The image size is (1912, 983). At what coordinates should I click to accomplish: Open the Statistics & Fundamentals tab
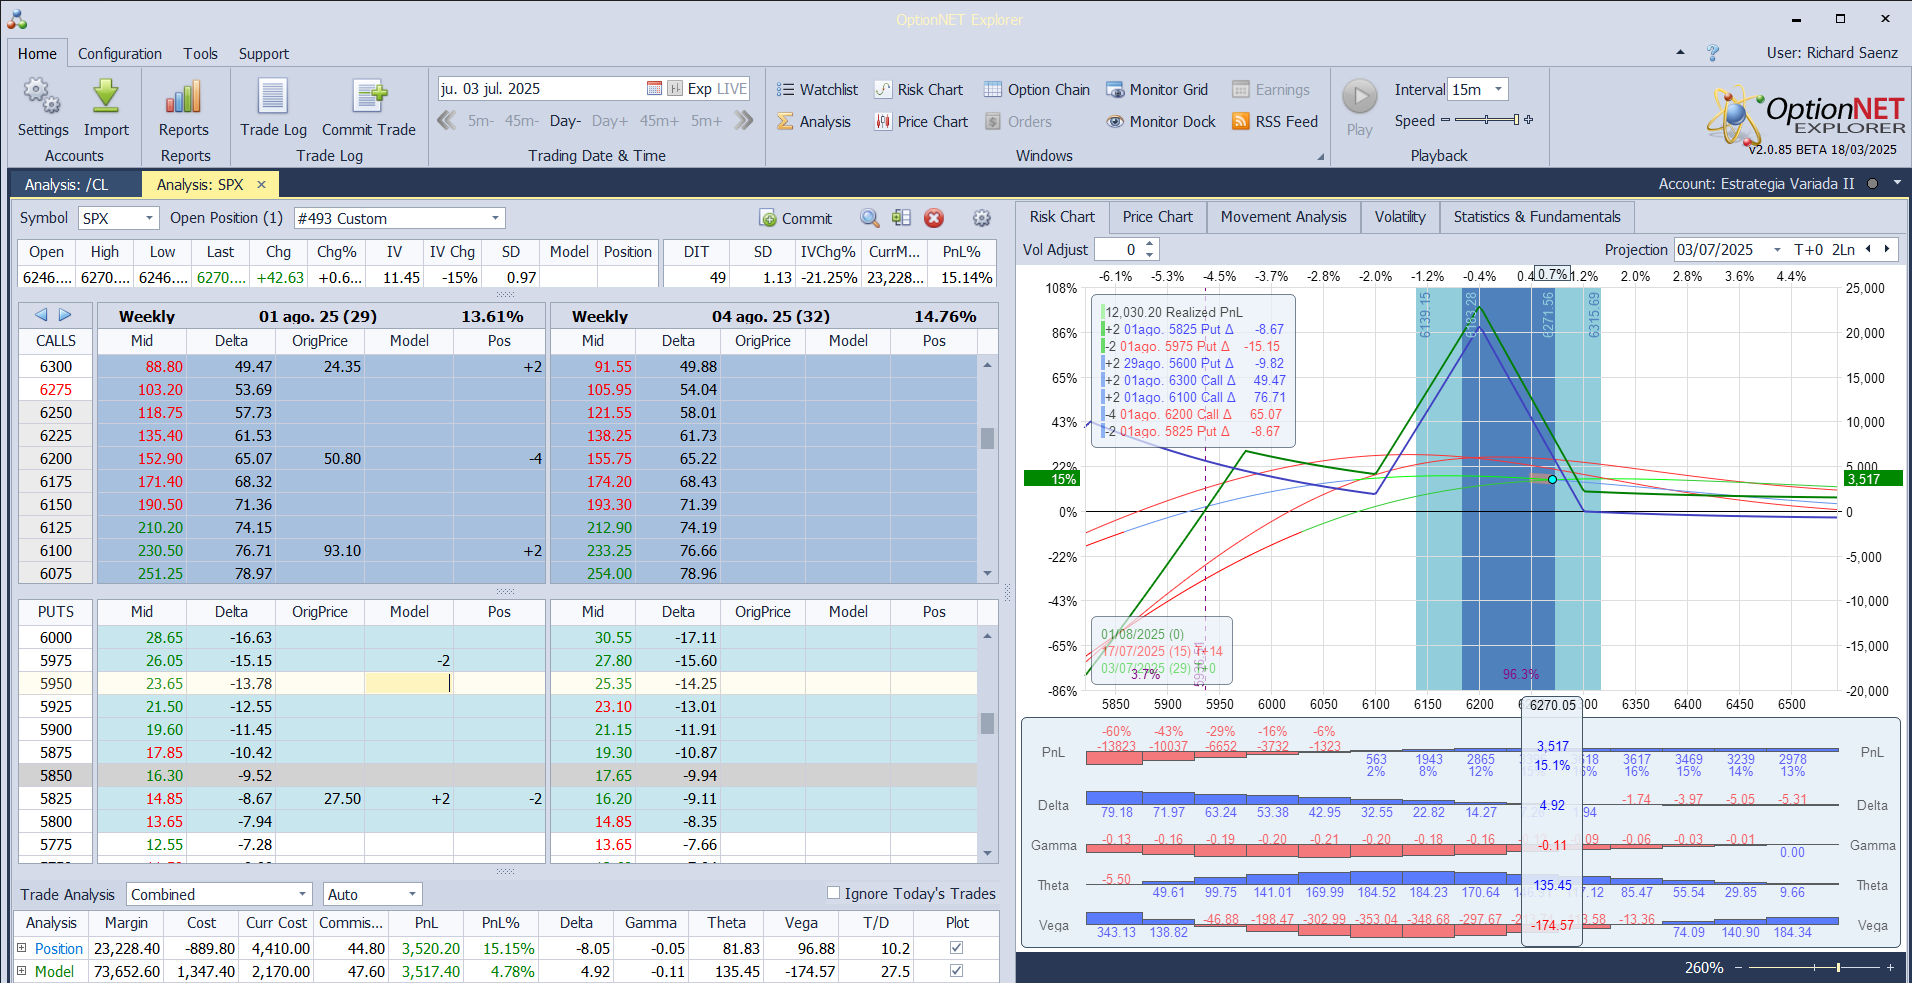[1536, 217]
